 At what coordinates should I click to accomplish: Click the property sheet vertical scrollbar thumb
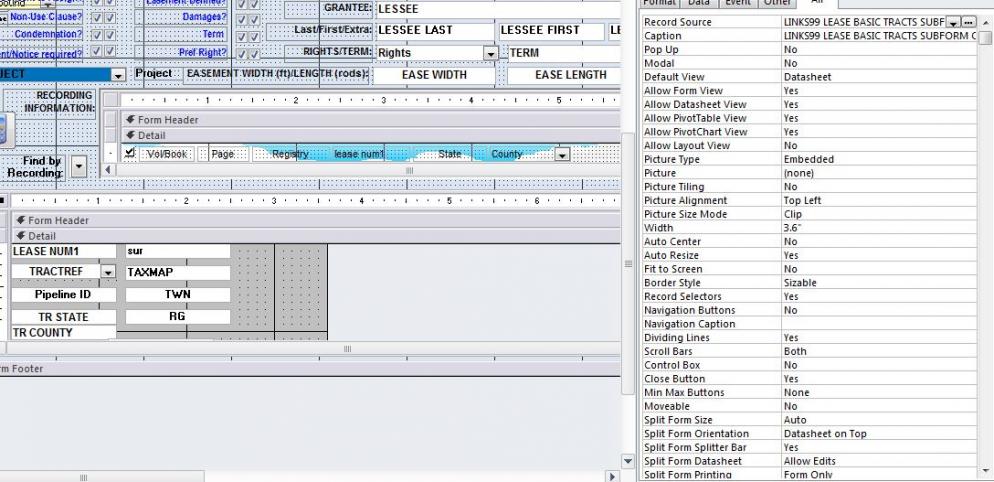pos(984,37)
